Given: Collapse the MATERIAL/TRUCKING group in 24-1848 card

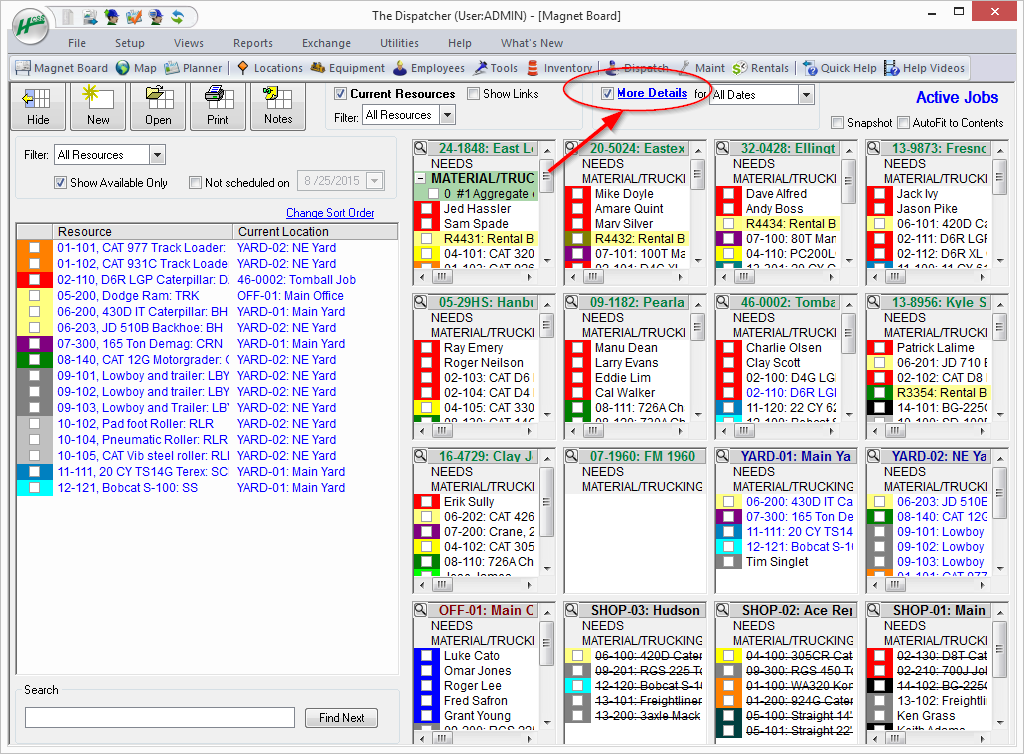Looking at the screenshot, I should (x=421, y=179).
